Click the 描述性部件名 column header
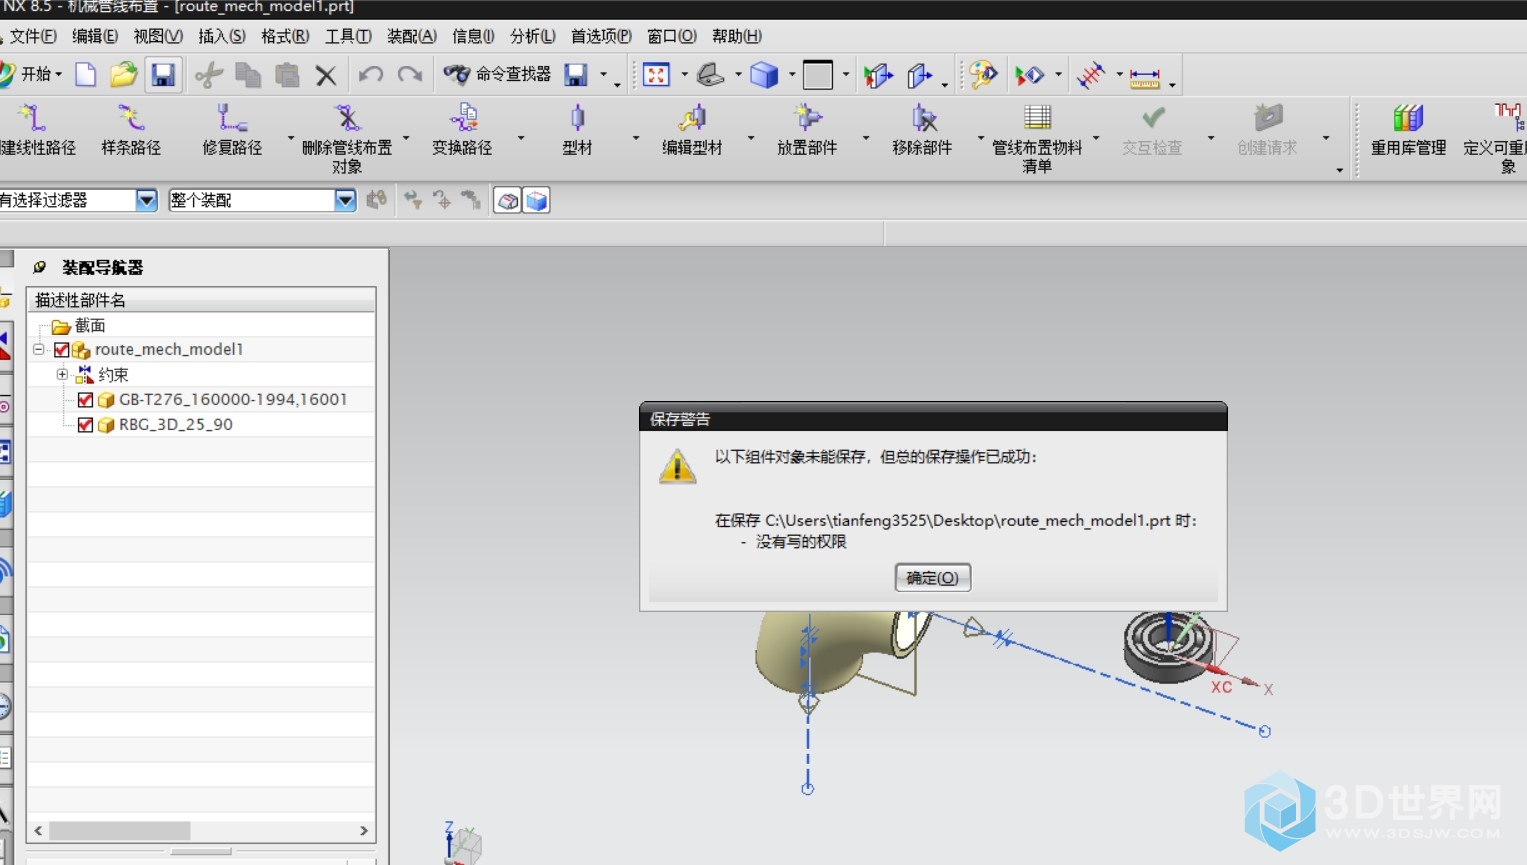Screen dimensions: 1527x865 (201, 300)
